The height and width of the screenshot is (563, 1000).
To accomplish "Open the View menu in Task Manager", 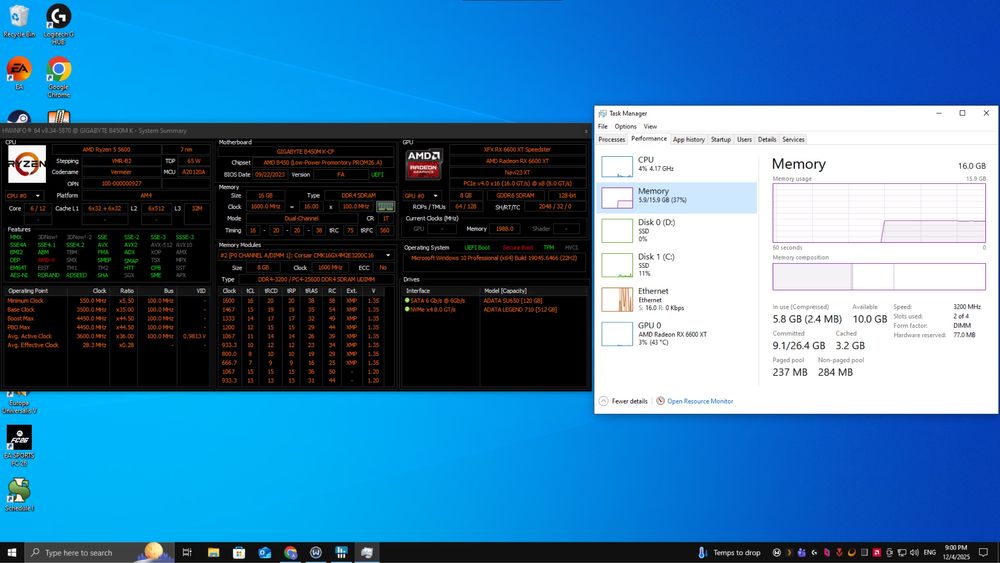I will pyautogui.click(x=650, y=126).
